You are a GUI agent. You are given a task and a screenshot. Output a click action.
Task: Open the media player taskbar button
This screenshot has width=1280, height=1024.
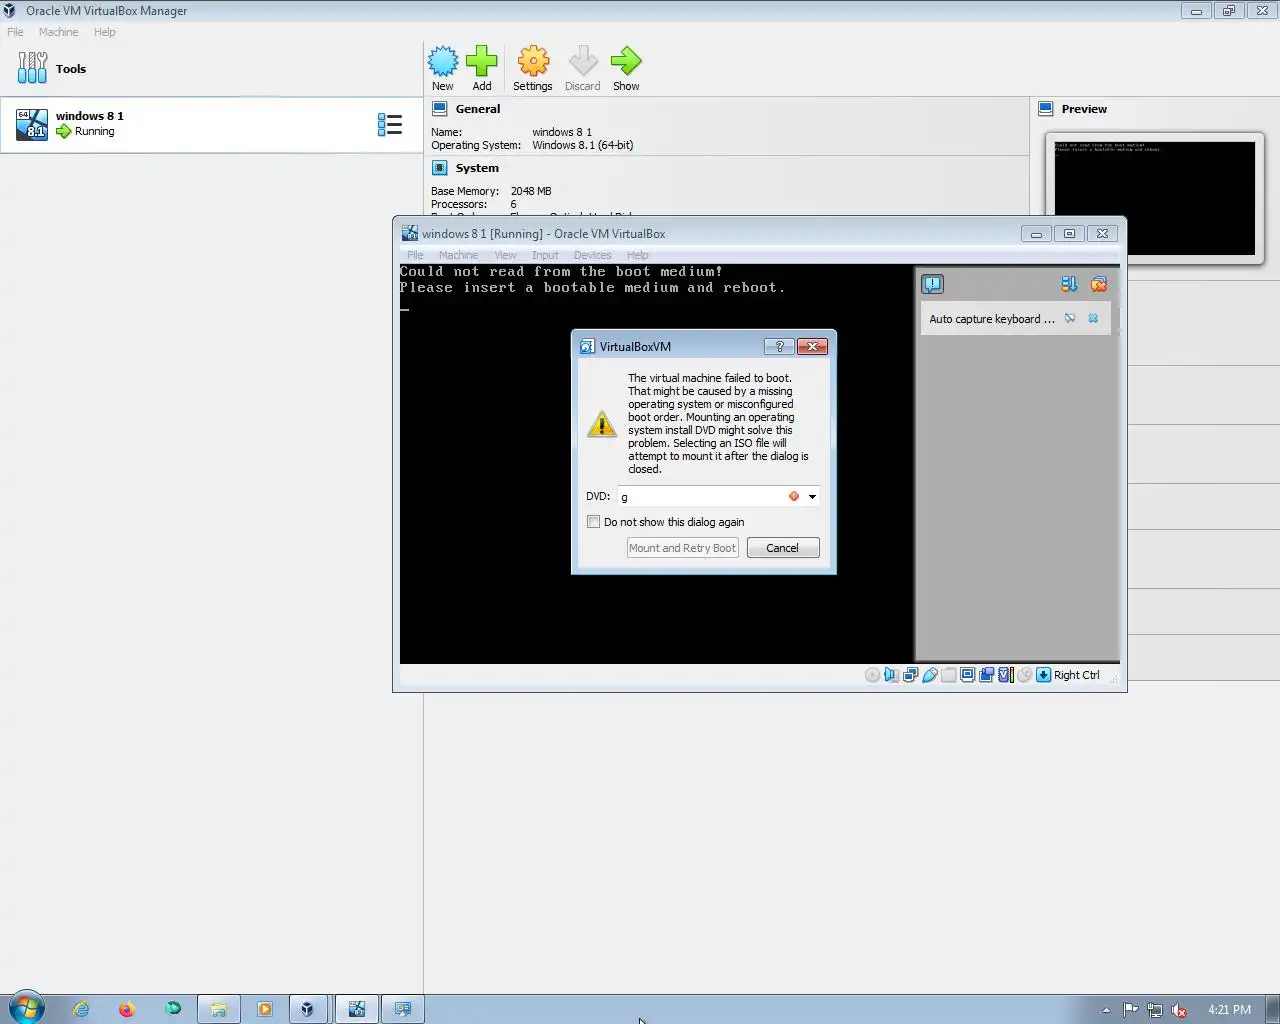pos(264,1009)
